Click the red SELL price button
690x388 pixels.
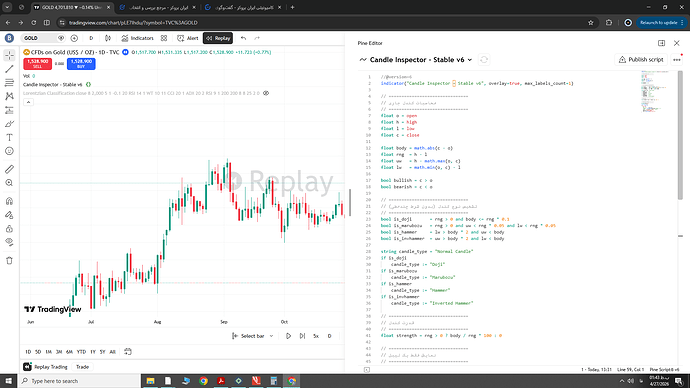pos(37,64)
